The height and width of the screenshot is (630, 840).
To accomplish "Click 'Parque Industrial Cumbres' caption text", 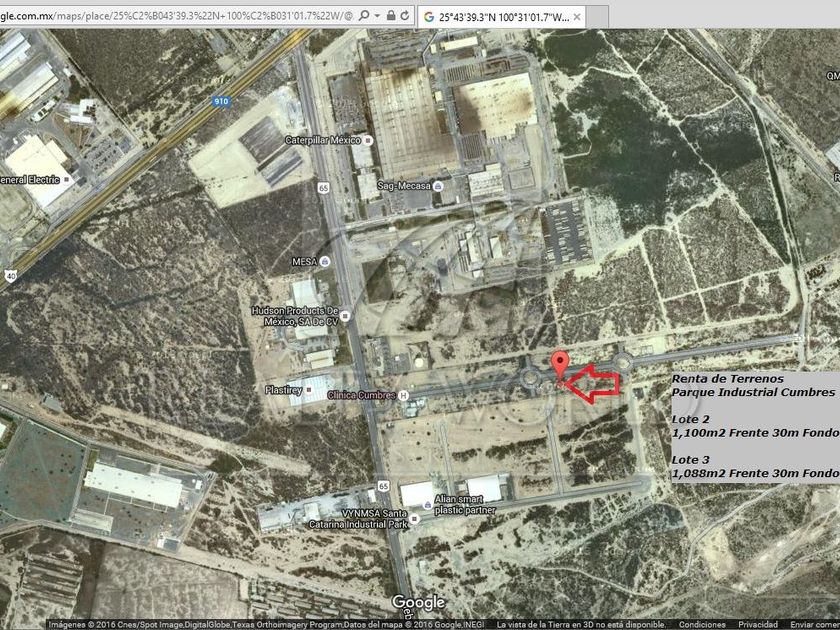I will point(753,392).
